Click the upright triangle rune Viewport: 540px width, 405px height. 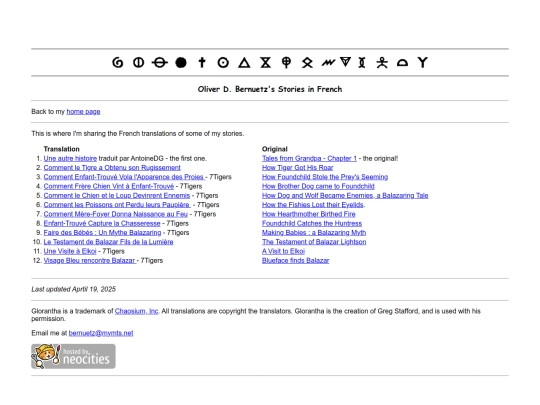tap(244, 63)
